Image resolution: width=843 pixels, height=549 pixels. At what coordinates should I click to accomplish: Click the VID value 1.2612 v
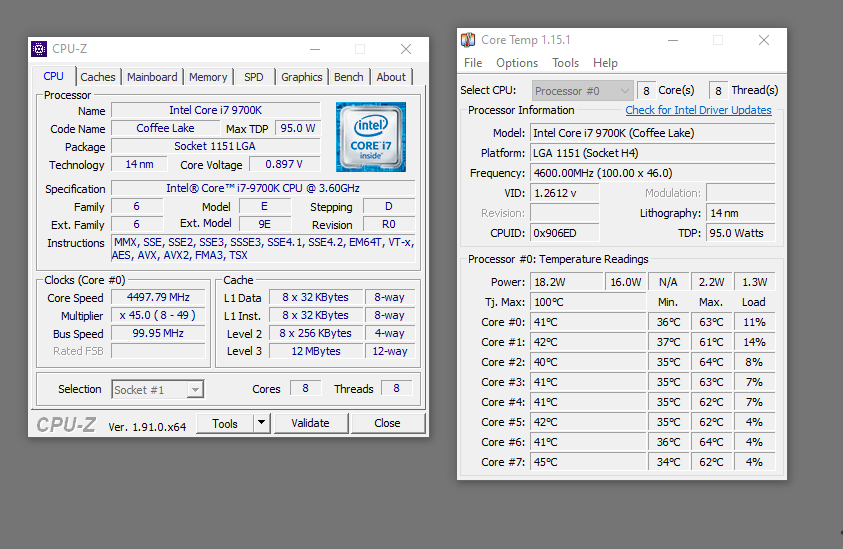565,193
